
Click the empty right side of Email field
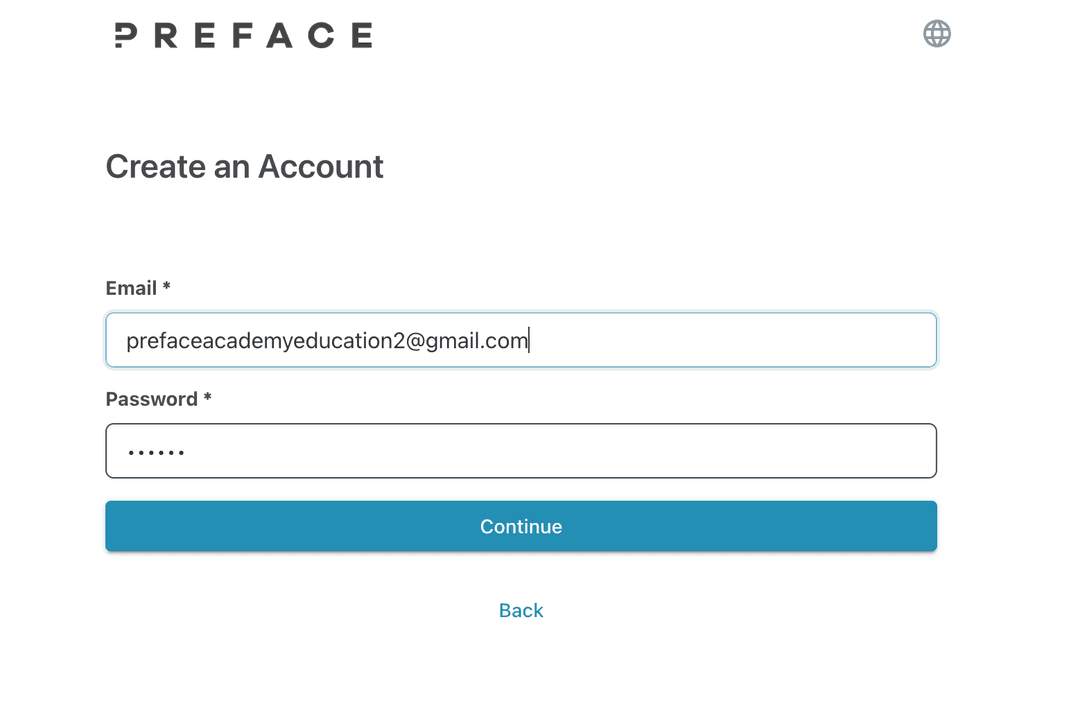(x=760, y=340)
